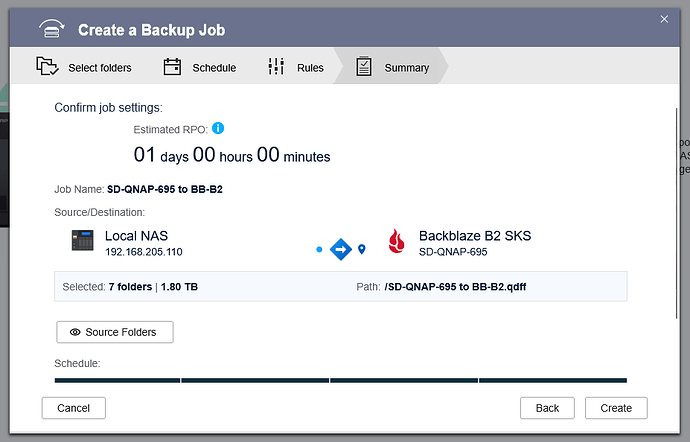Click the Schedule timeline bar
The width and height of the screenshot is (690, 442).
tap(340, 380)
